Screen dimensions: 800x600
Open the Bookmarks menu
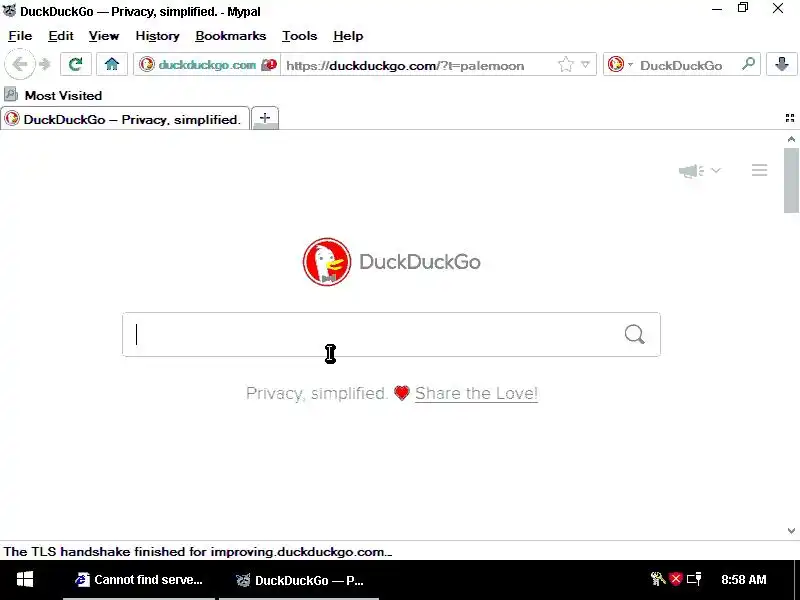click(231, 36)
